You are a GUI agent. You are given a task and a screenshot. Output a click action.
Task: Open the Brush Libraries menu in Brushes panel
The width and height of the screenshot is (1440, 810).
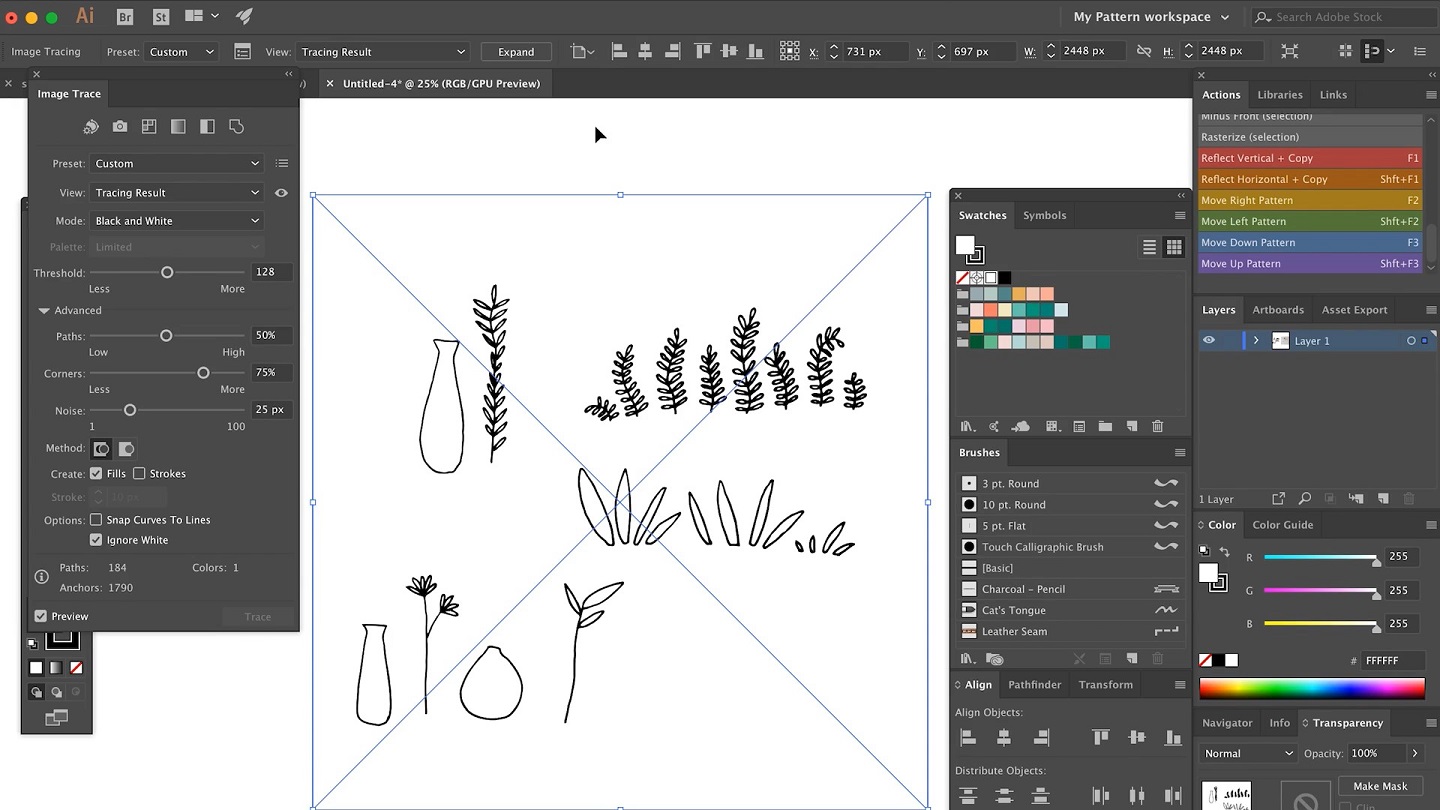967,658
